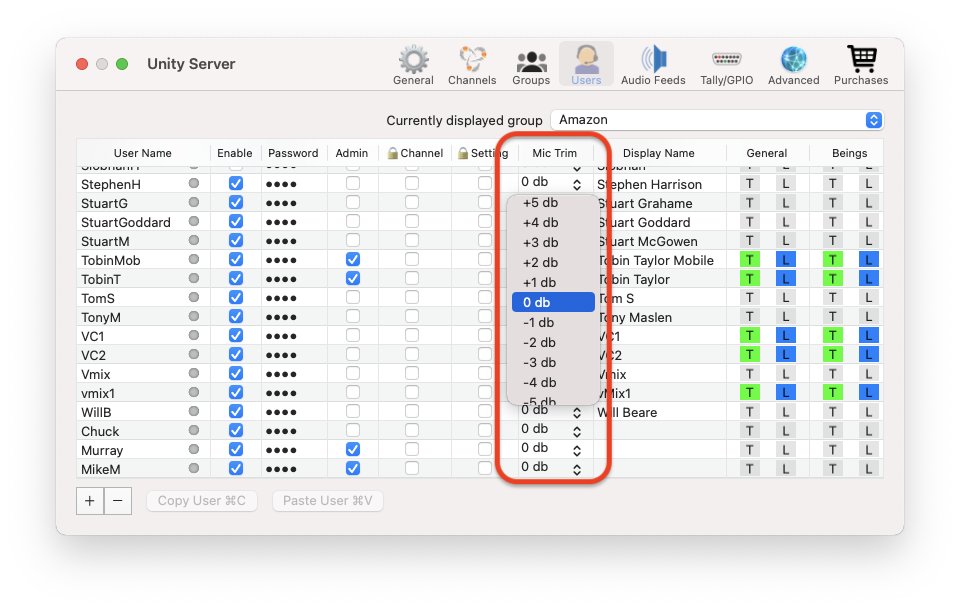This screenshot has height=609, width=960.
Task: Select the highlighted 0 db option
Action: (x=553, y=302)
